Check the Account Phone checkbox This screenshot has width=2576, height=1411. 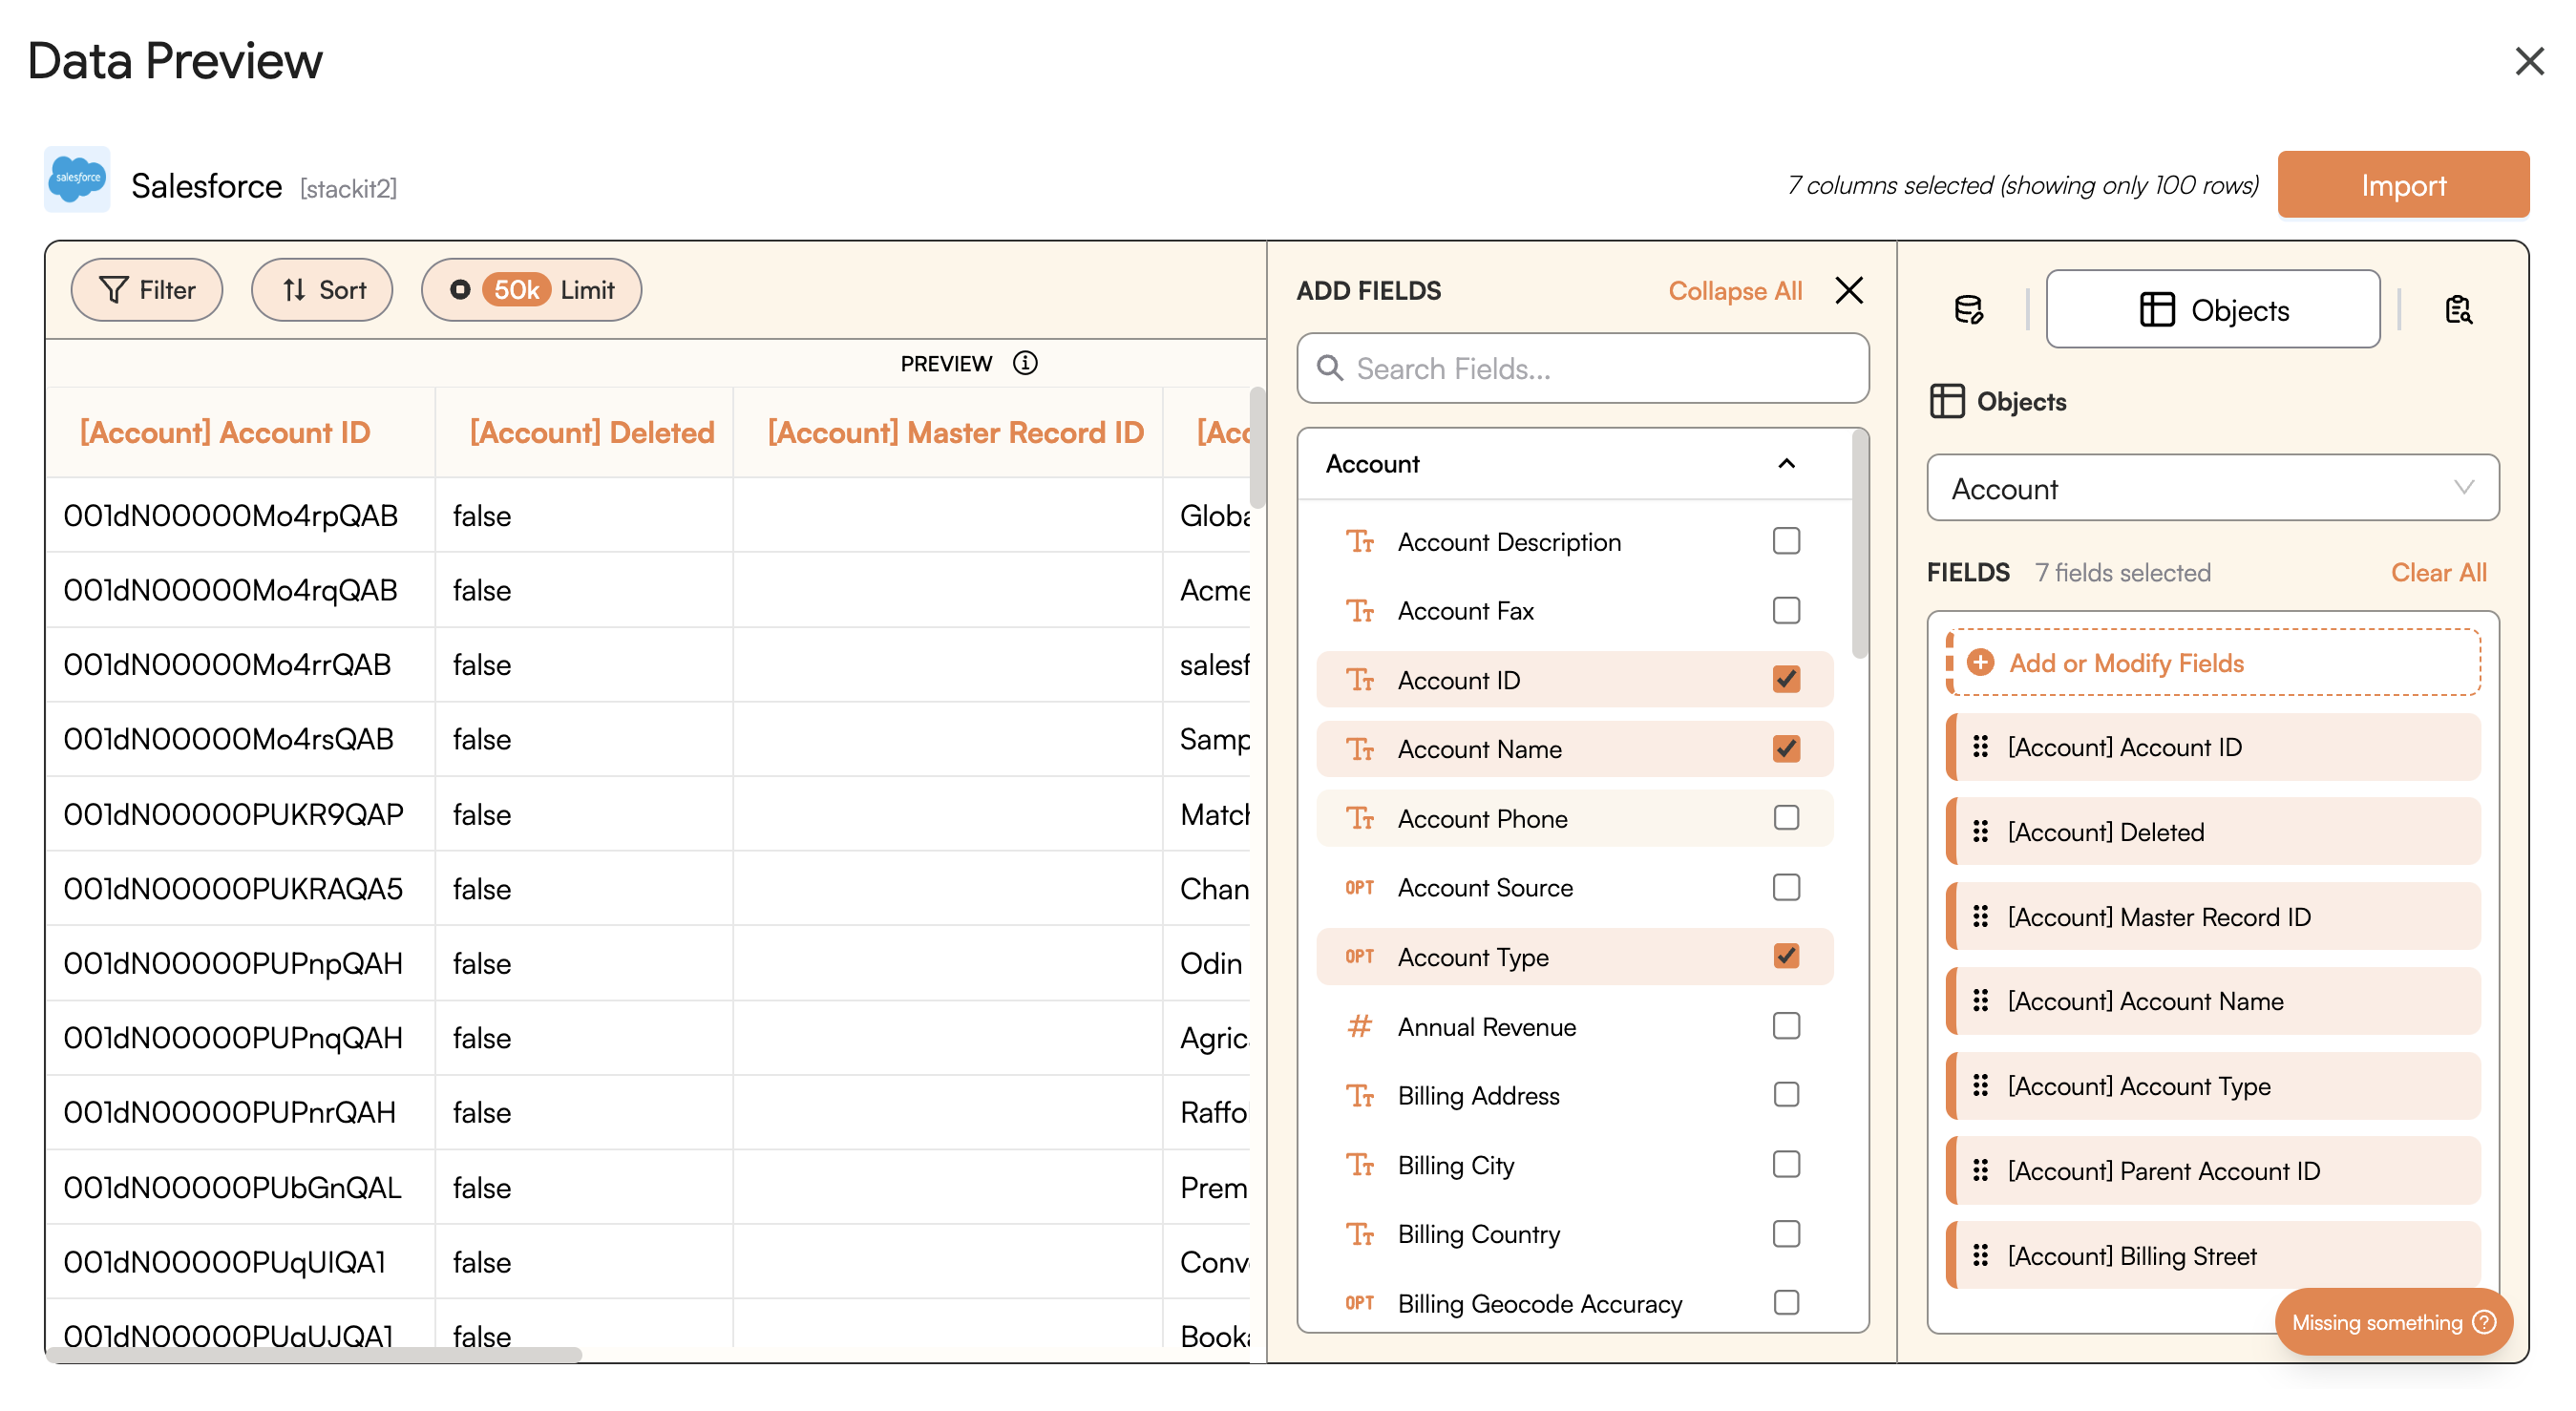[1786, 819]
